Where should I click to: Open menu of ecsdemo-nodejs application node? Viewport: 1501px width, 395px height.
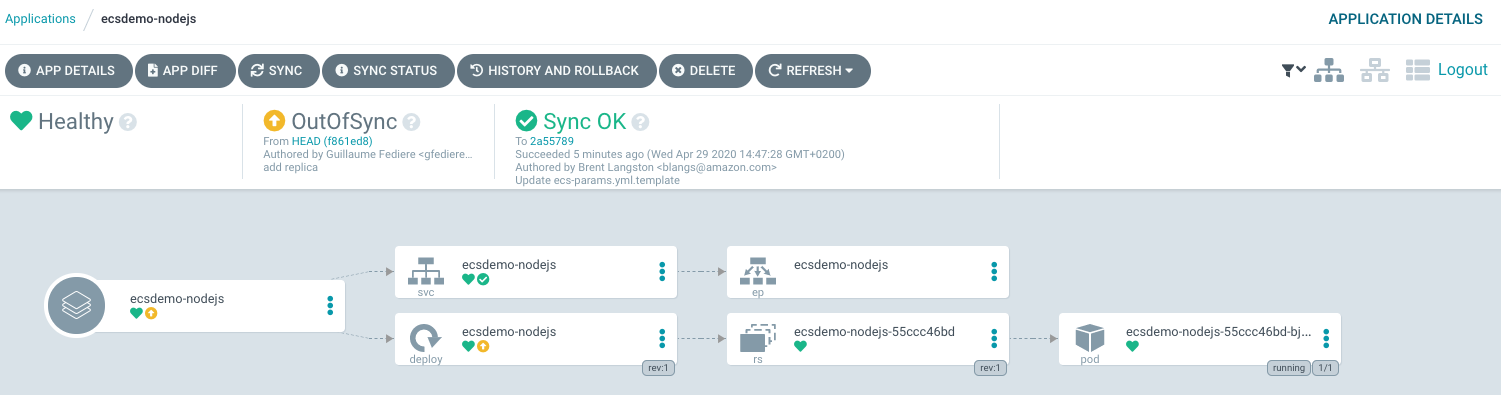pos(330,305)
